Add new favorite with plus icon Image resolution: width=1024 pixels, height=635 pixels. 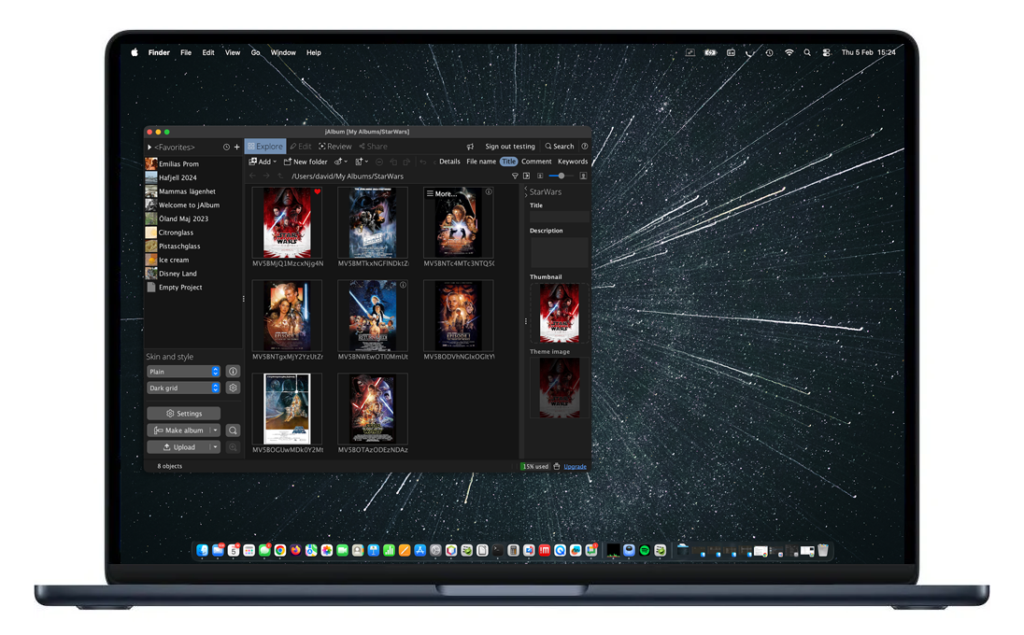tap(237, 147)
